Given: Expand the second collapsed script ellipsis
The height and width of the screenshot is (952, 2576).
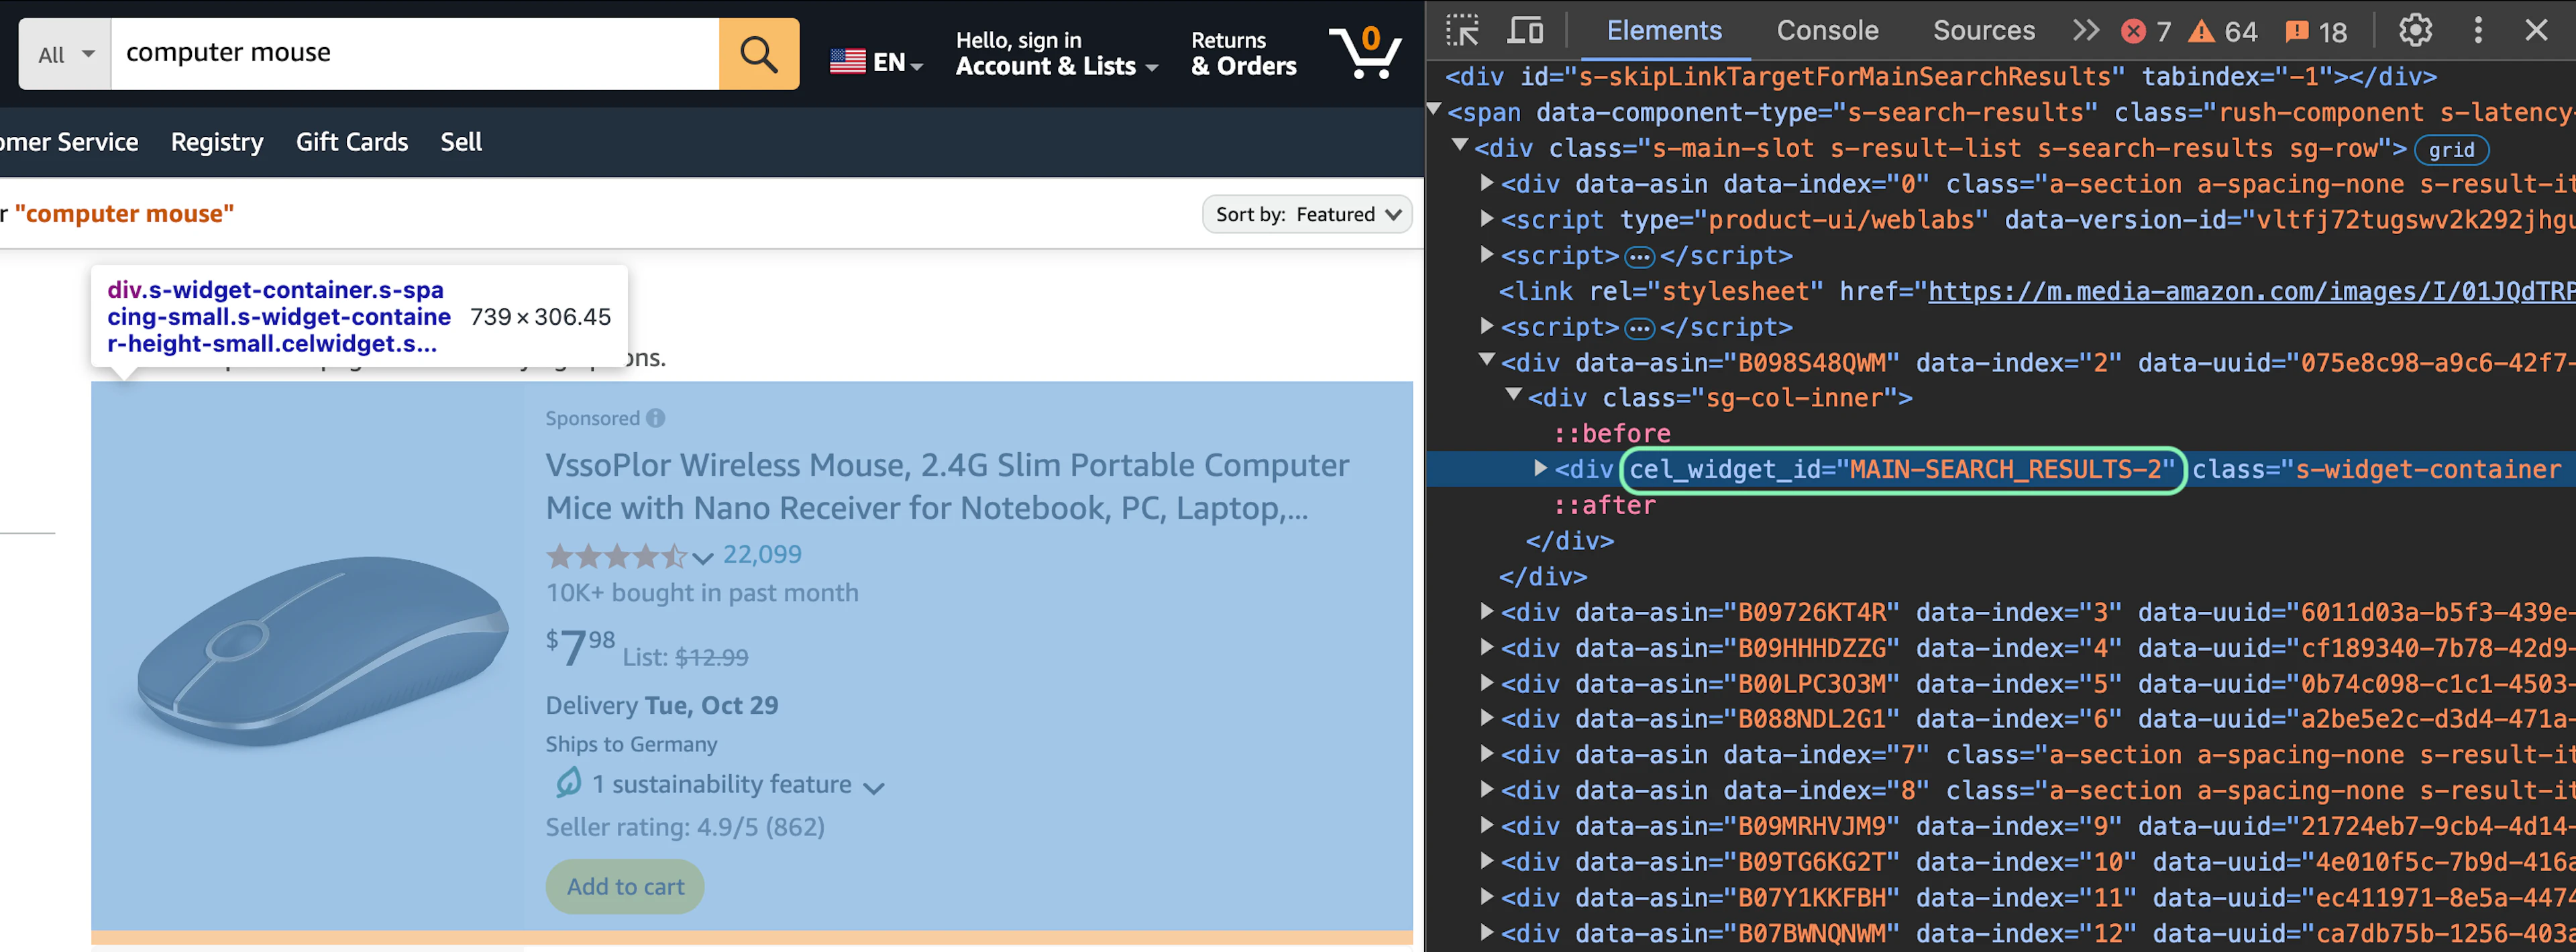Looking at the screenshot, I should [1639, 329].
